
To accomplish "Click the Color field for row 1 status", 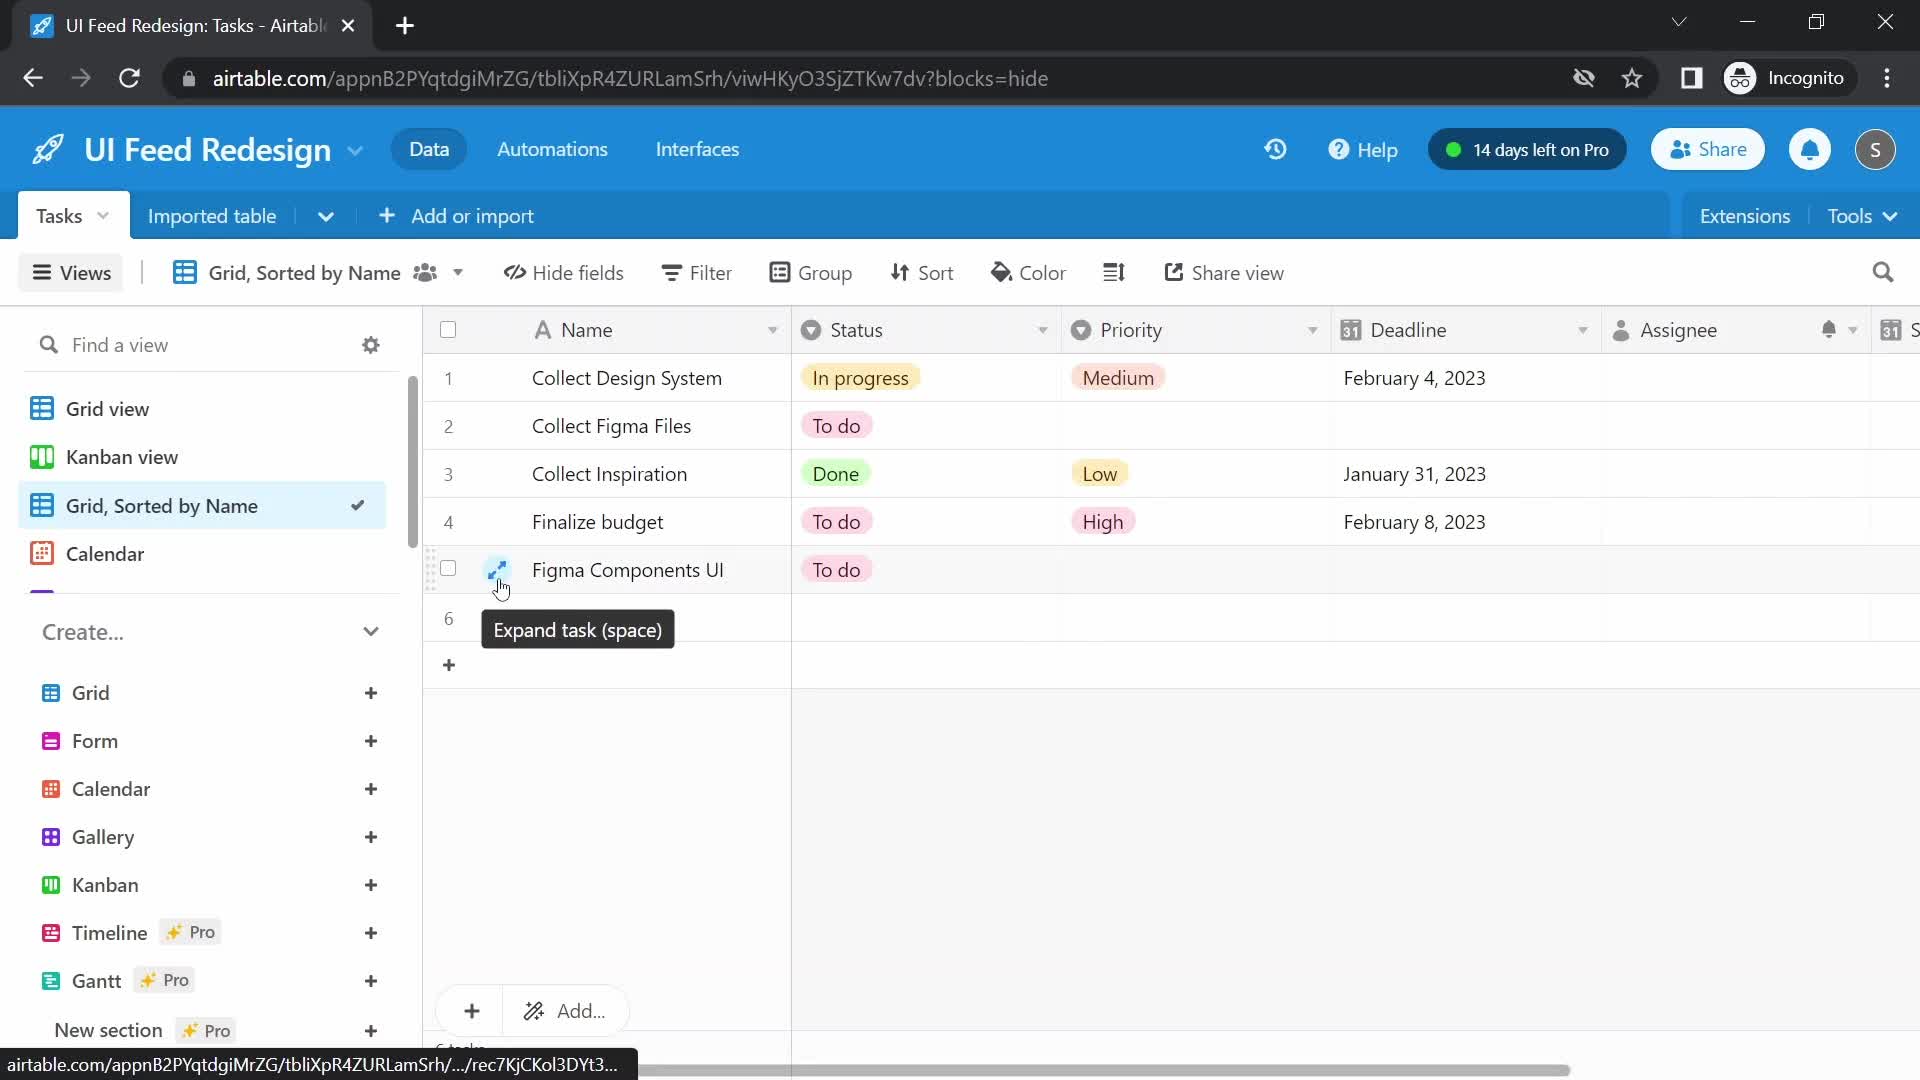I will point(862,378).
